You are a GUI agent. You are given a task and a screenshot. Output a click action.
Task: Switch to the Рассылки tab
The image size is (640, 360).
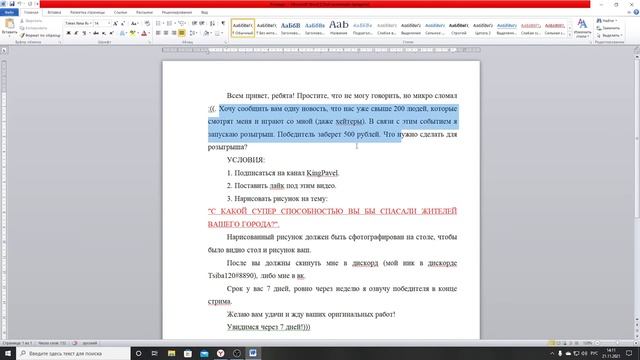click(144, 13)
